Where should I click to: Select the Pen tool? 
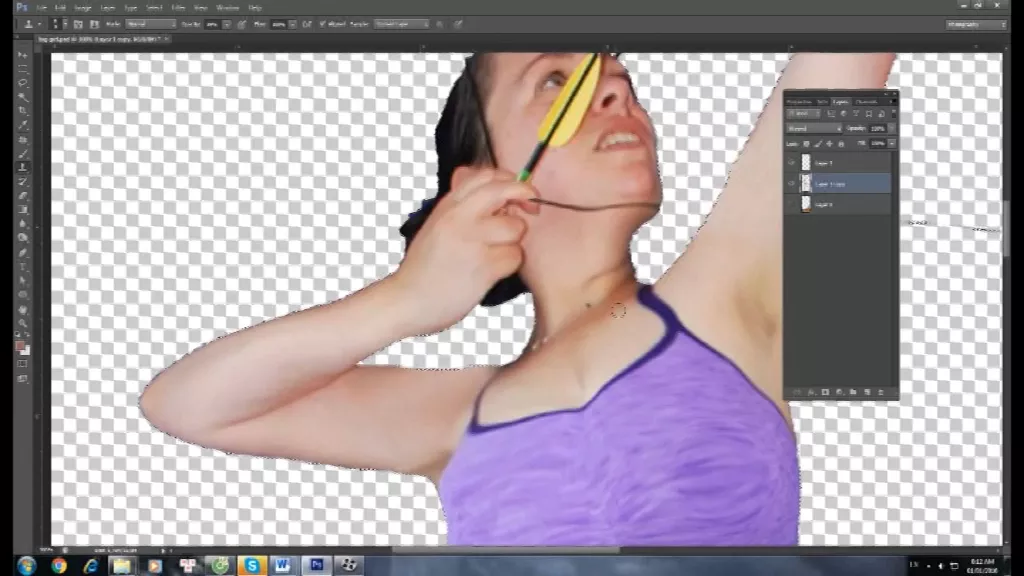(23, 252)
